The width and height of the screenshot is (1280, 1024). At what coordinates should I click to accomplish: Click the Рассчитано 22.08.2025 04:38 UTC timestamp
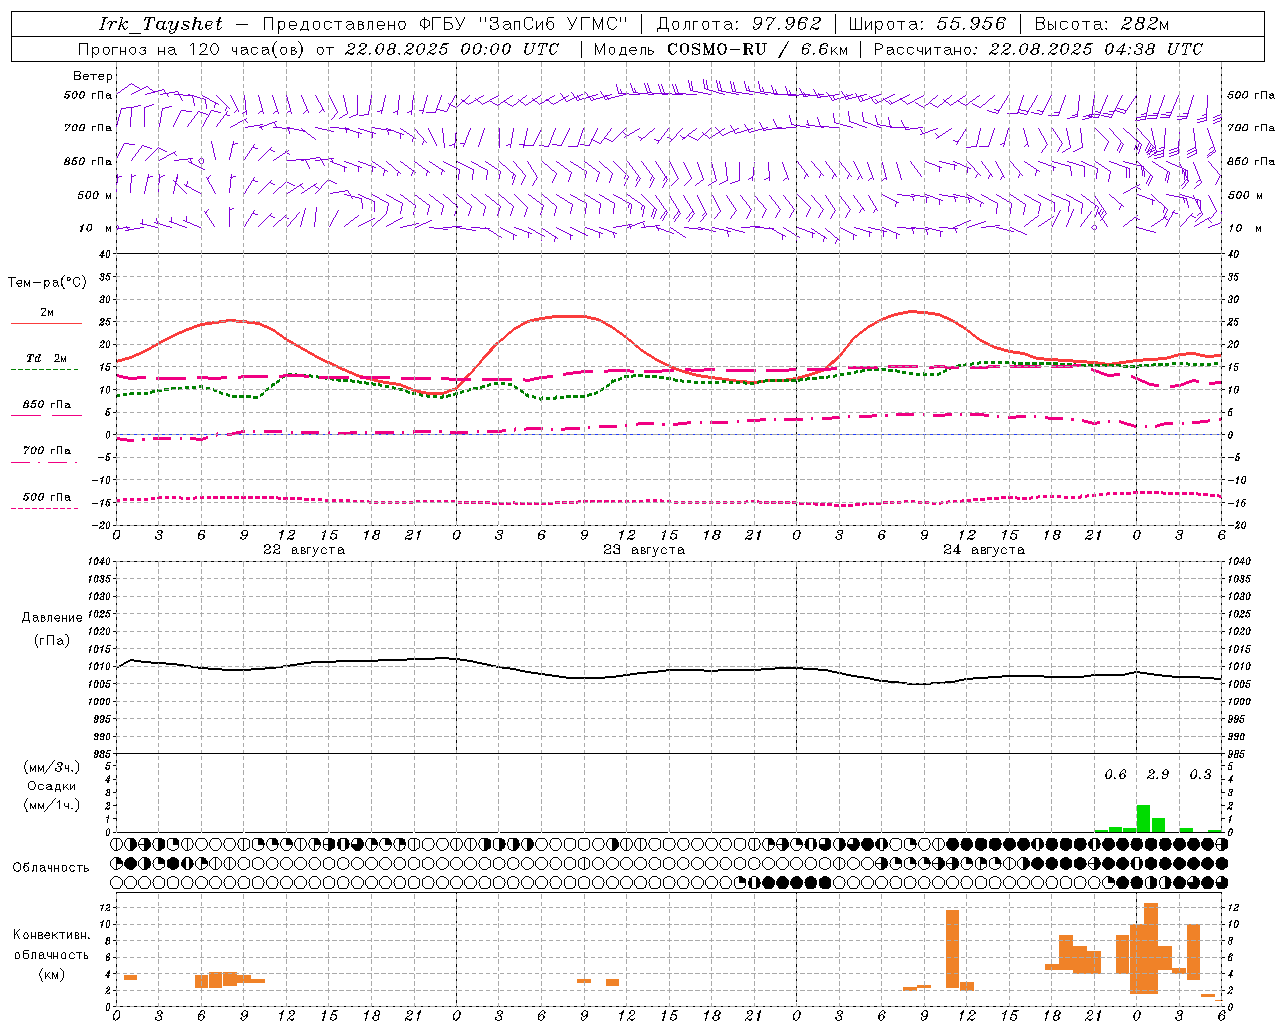click(1038, 49)
